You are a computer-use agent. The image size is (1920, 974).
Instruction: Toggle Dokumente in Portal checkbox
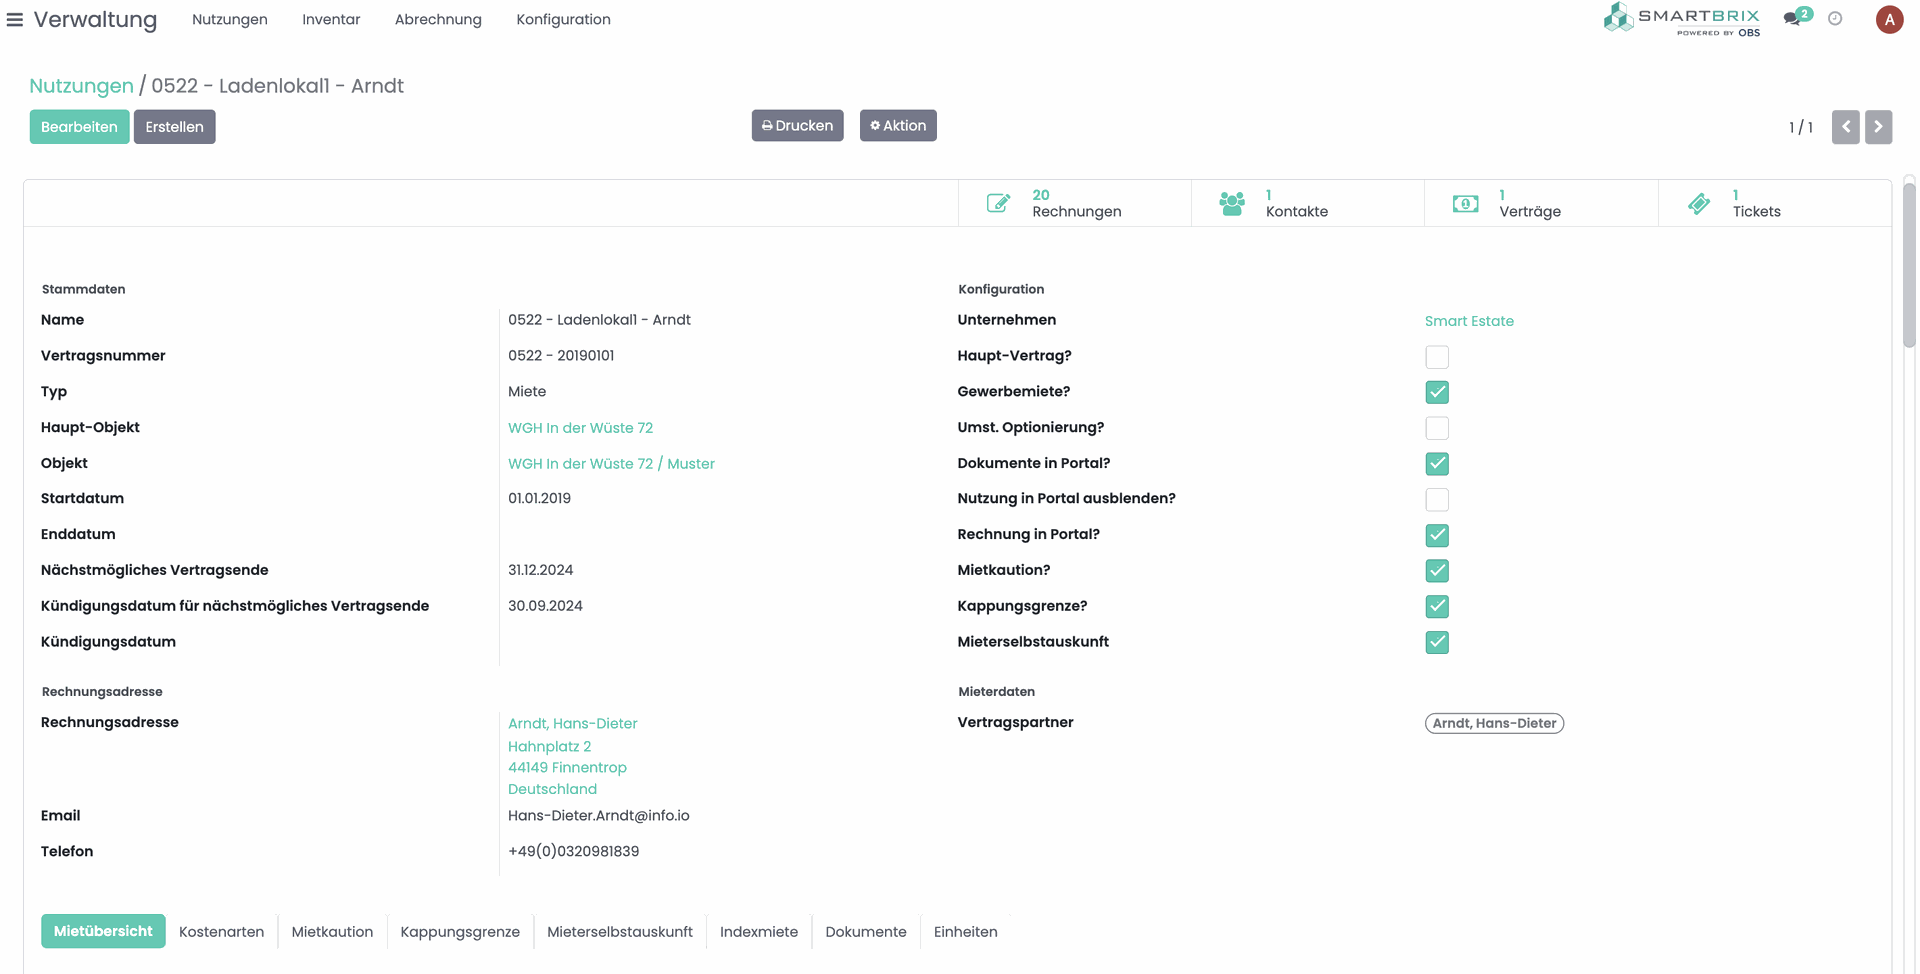click(1437, 464)
